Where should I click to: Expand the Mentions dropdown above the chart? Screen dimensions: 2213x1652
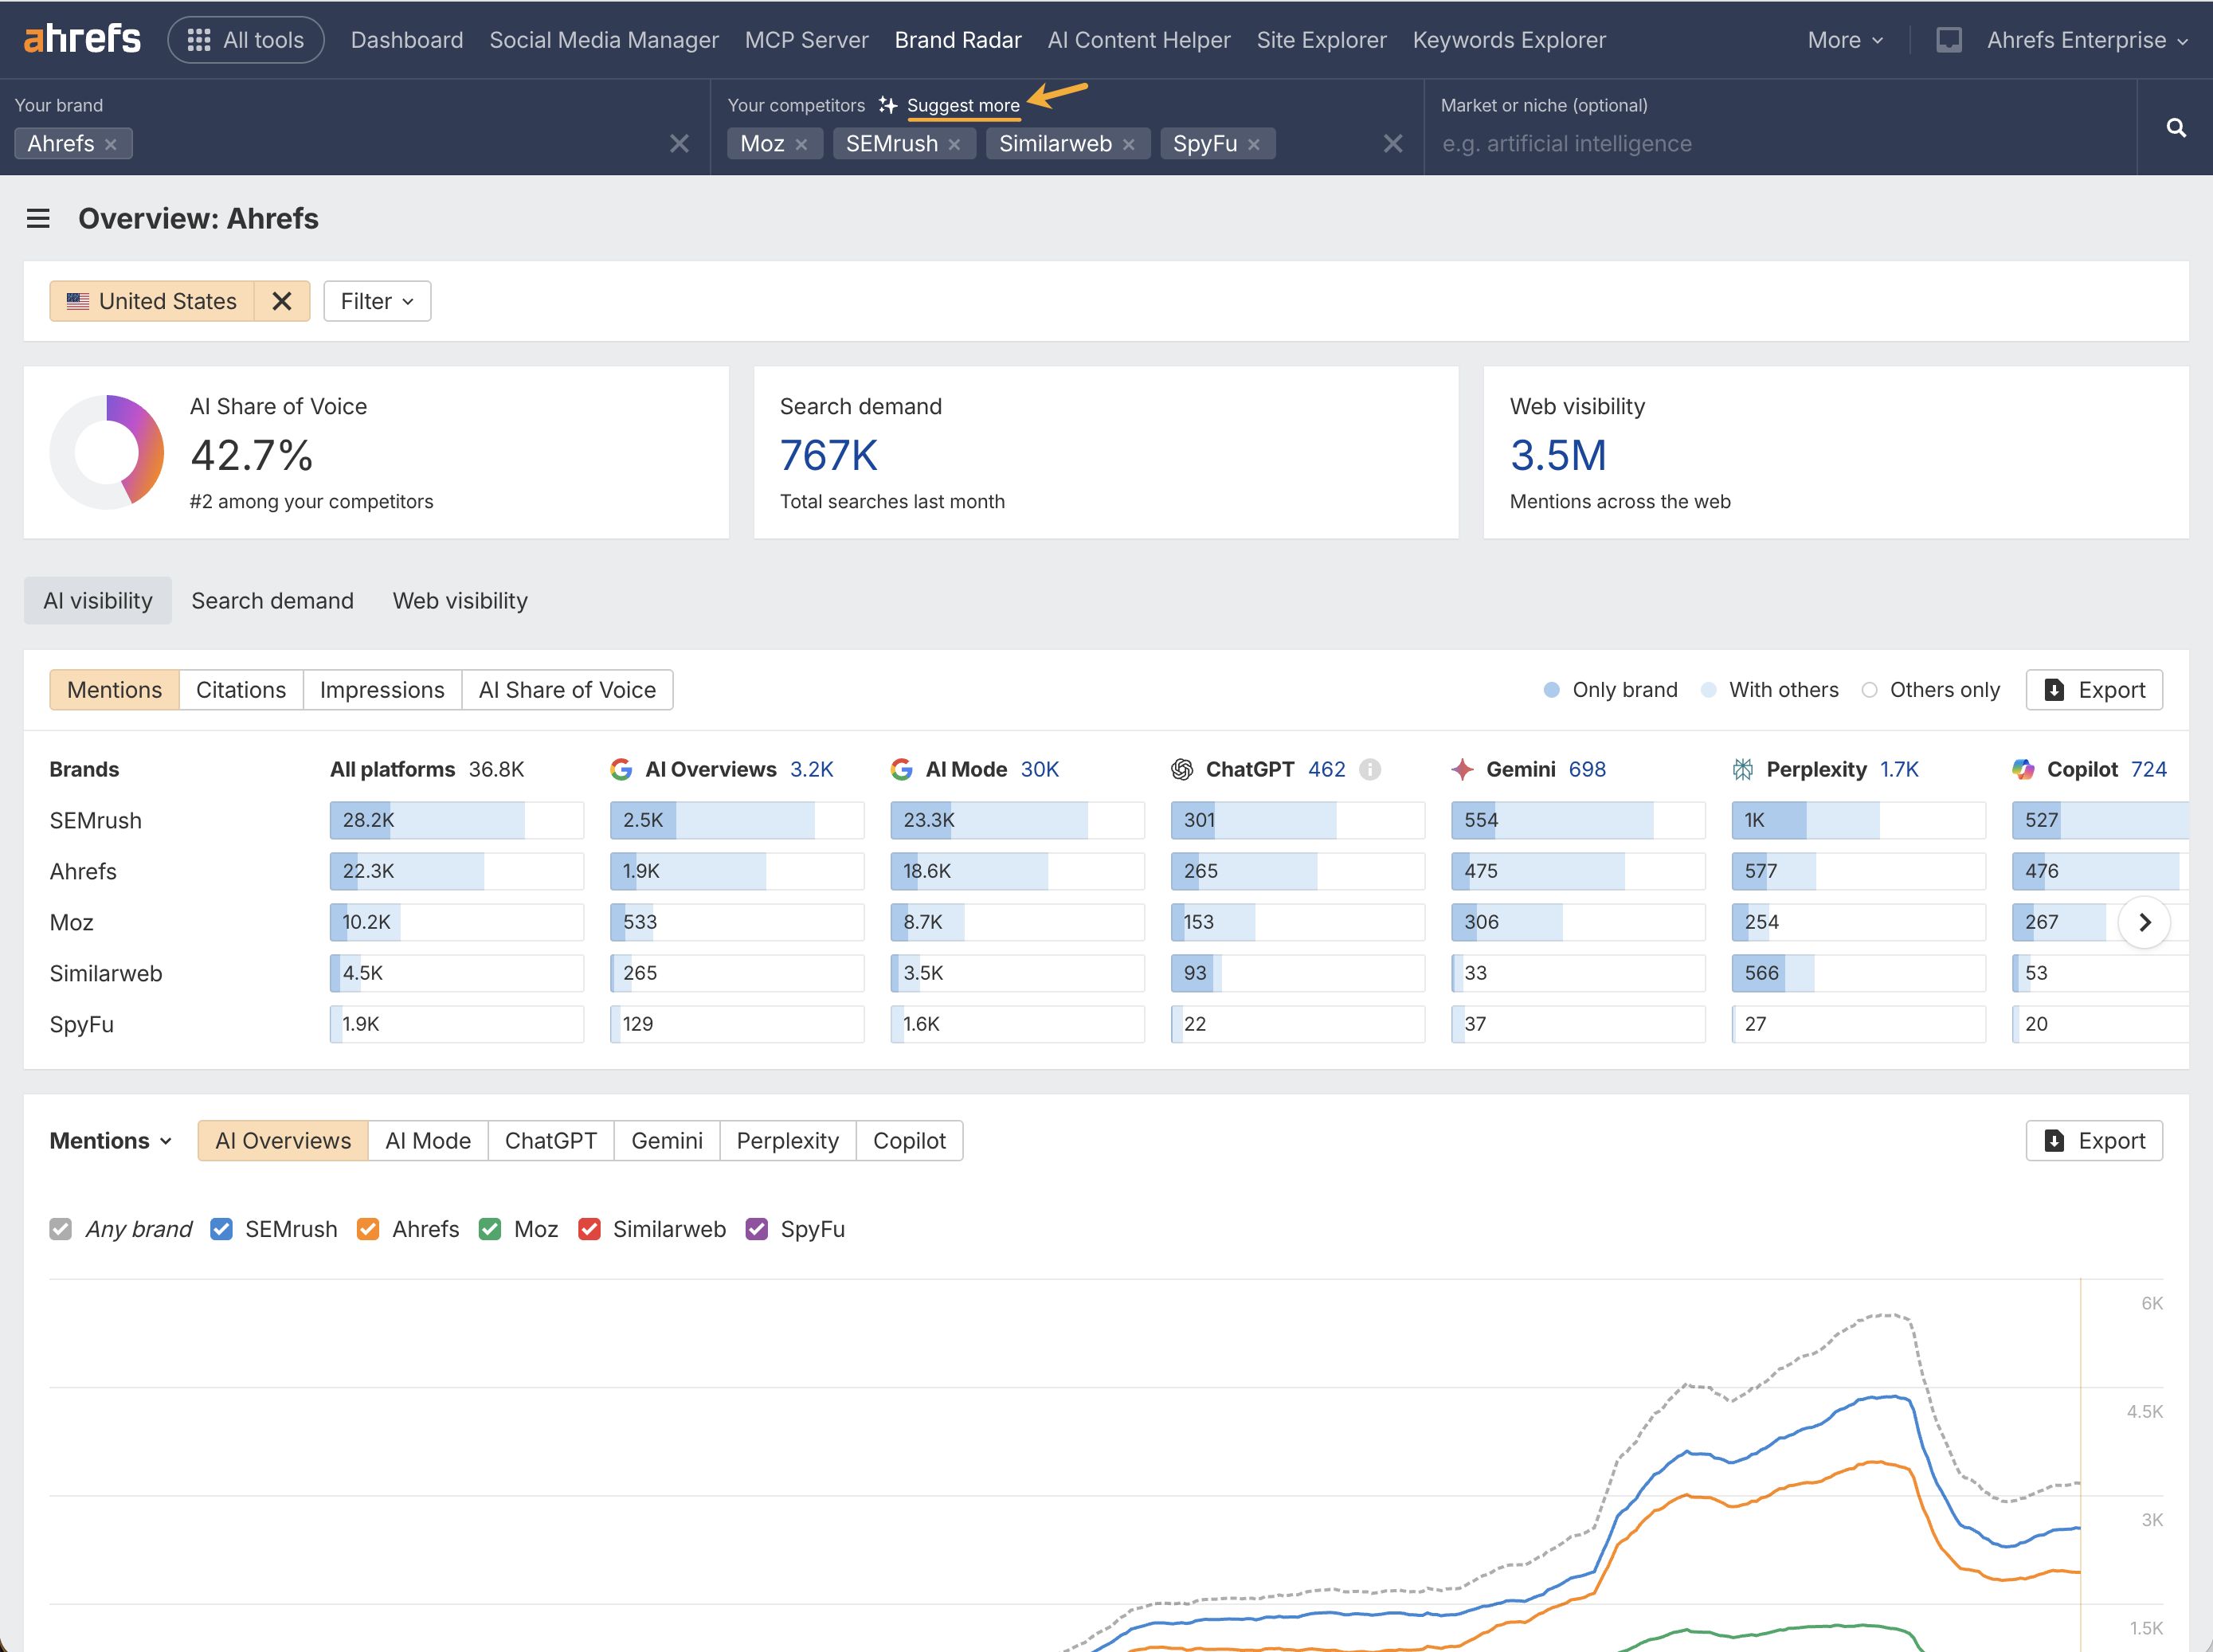point(110,1140)
